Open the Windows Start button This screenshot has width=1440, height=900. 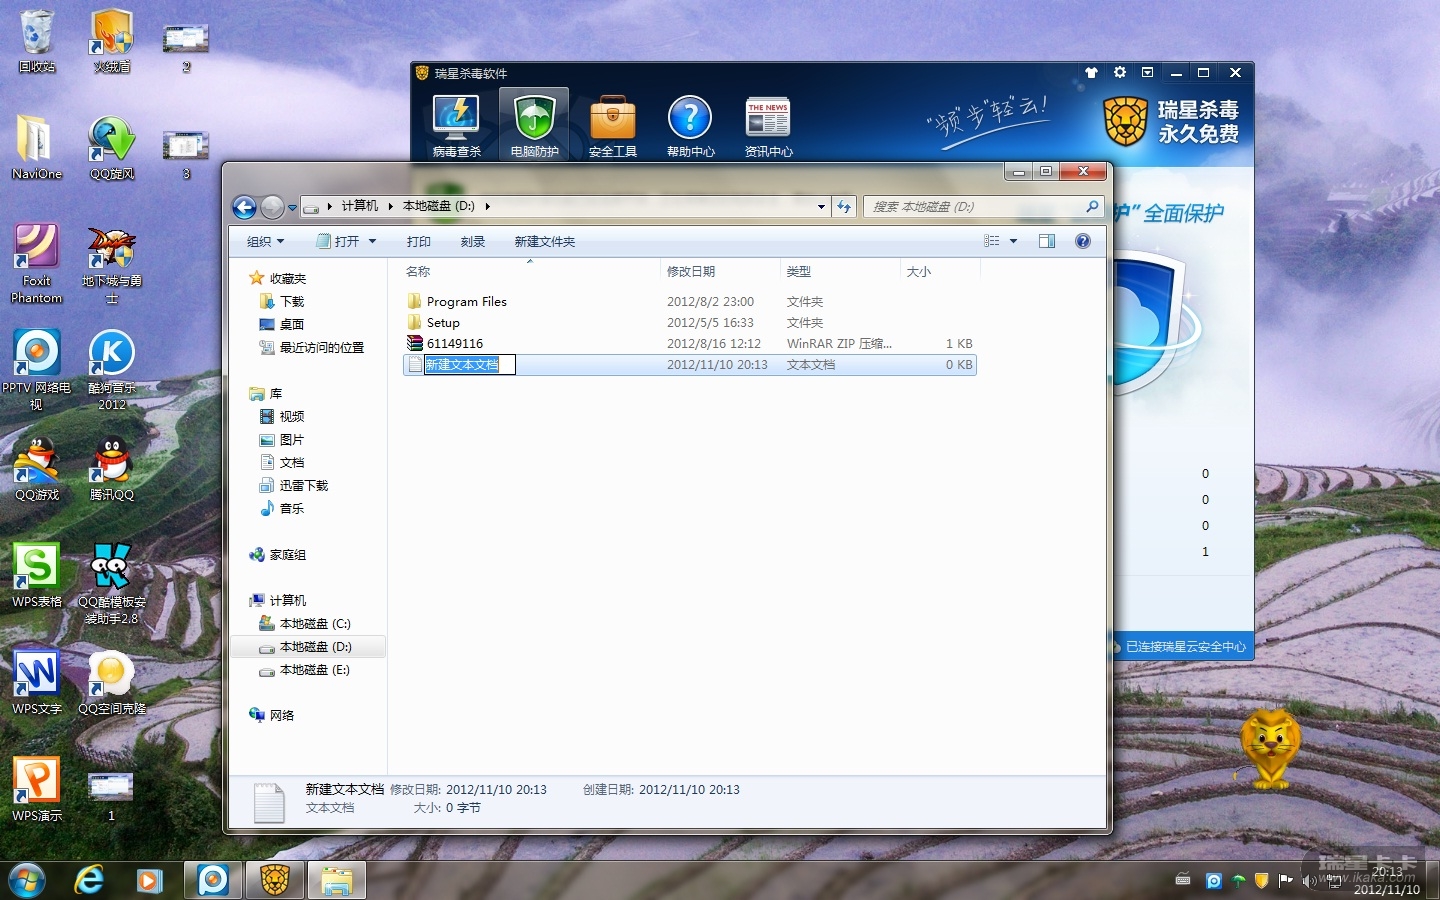coord(27,880)
